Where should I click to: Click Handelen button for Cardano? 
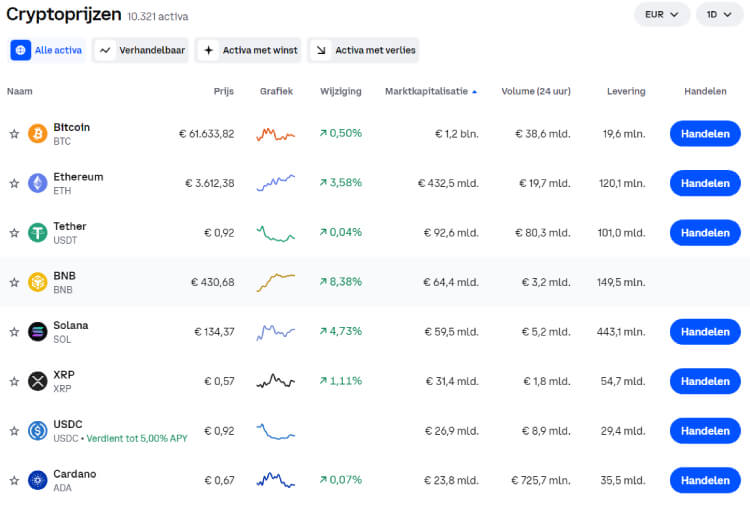point(705,480)
